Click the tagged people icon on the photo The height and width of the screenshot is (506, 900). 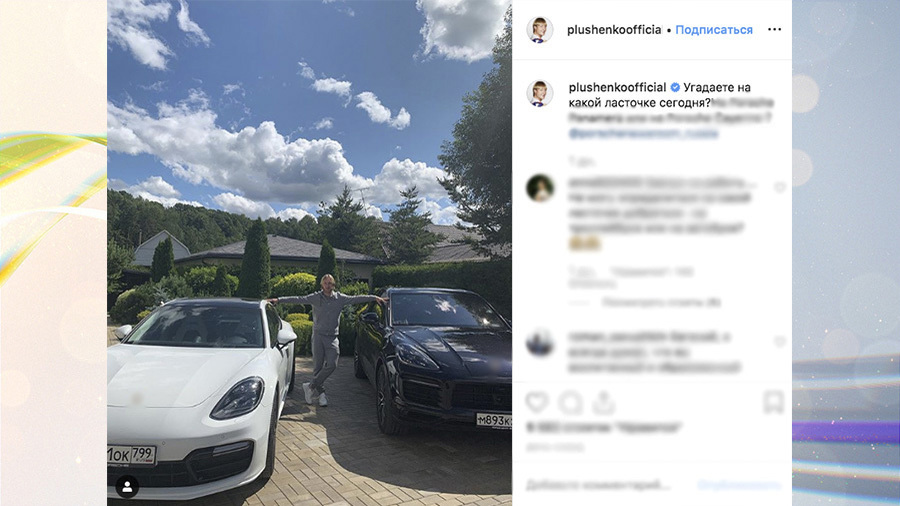click(127, 487)
